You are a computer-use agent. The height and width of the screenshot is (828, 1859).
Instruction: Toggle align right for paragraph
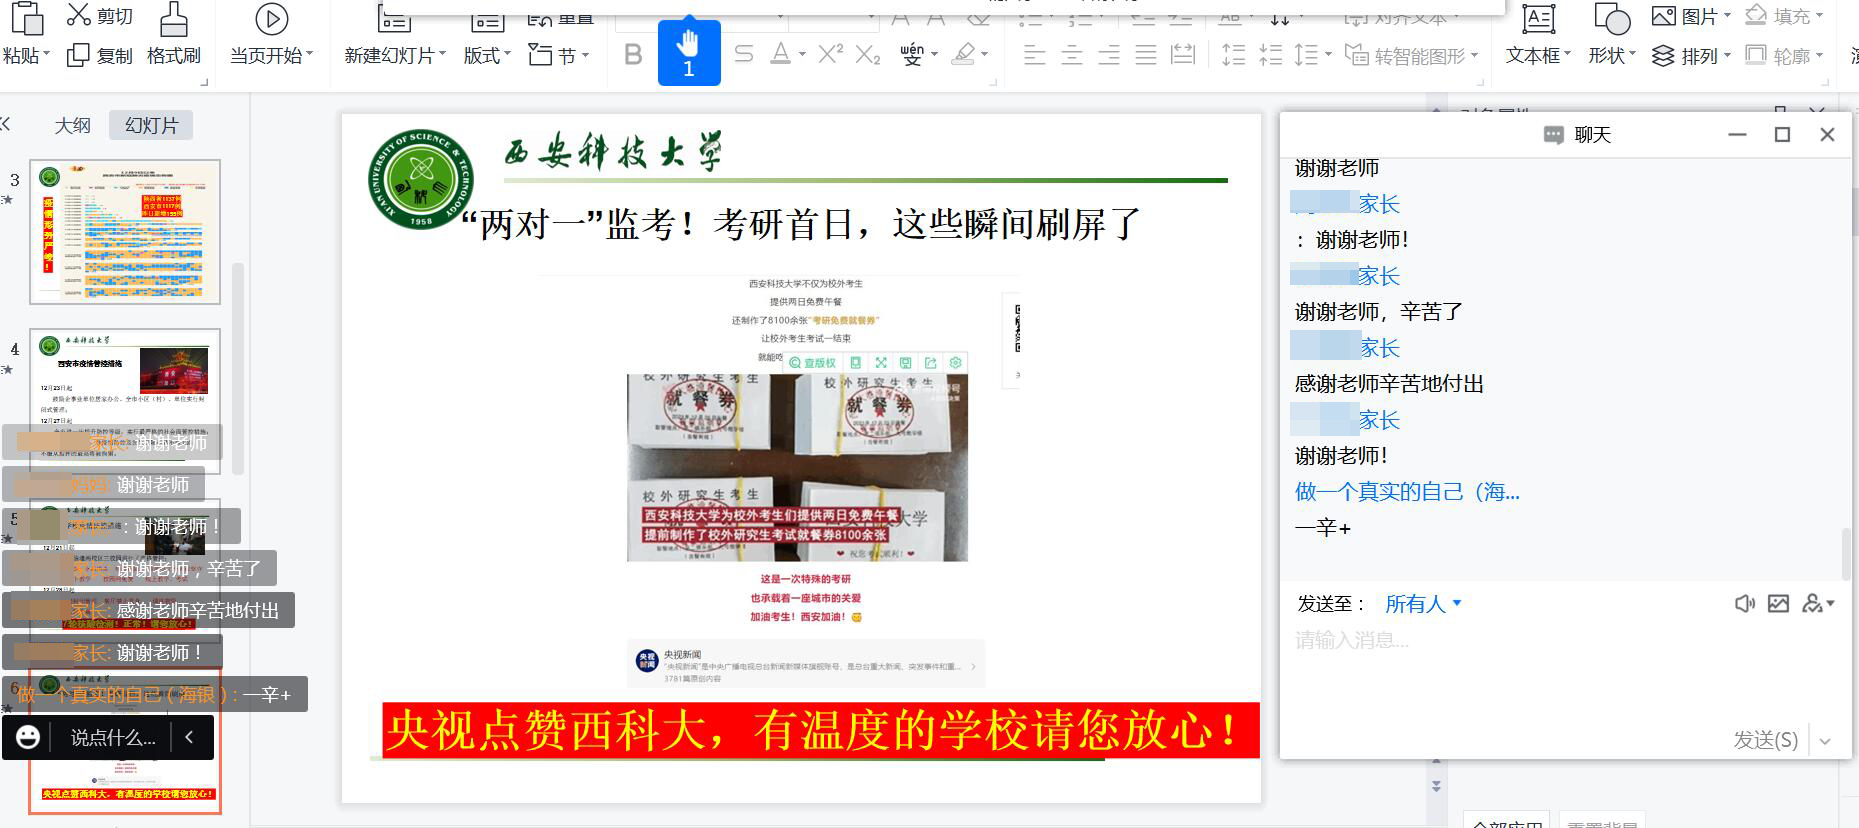(x=1109, y=55)
